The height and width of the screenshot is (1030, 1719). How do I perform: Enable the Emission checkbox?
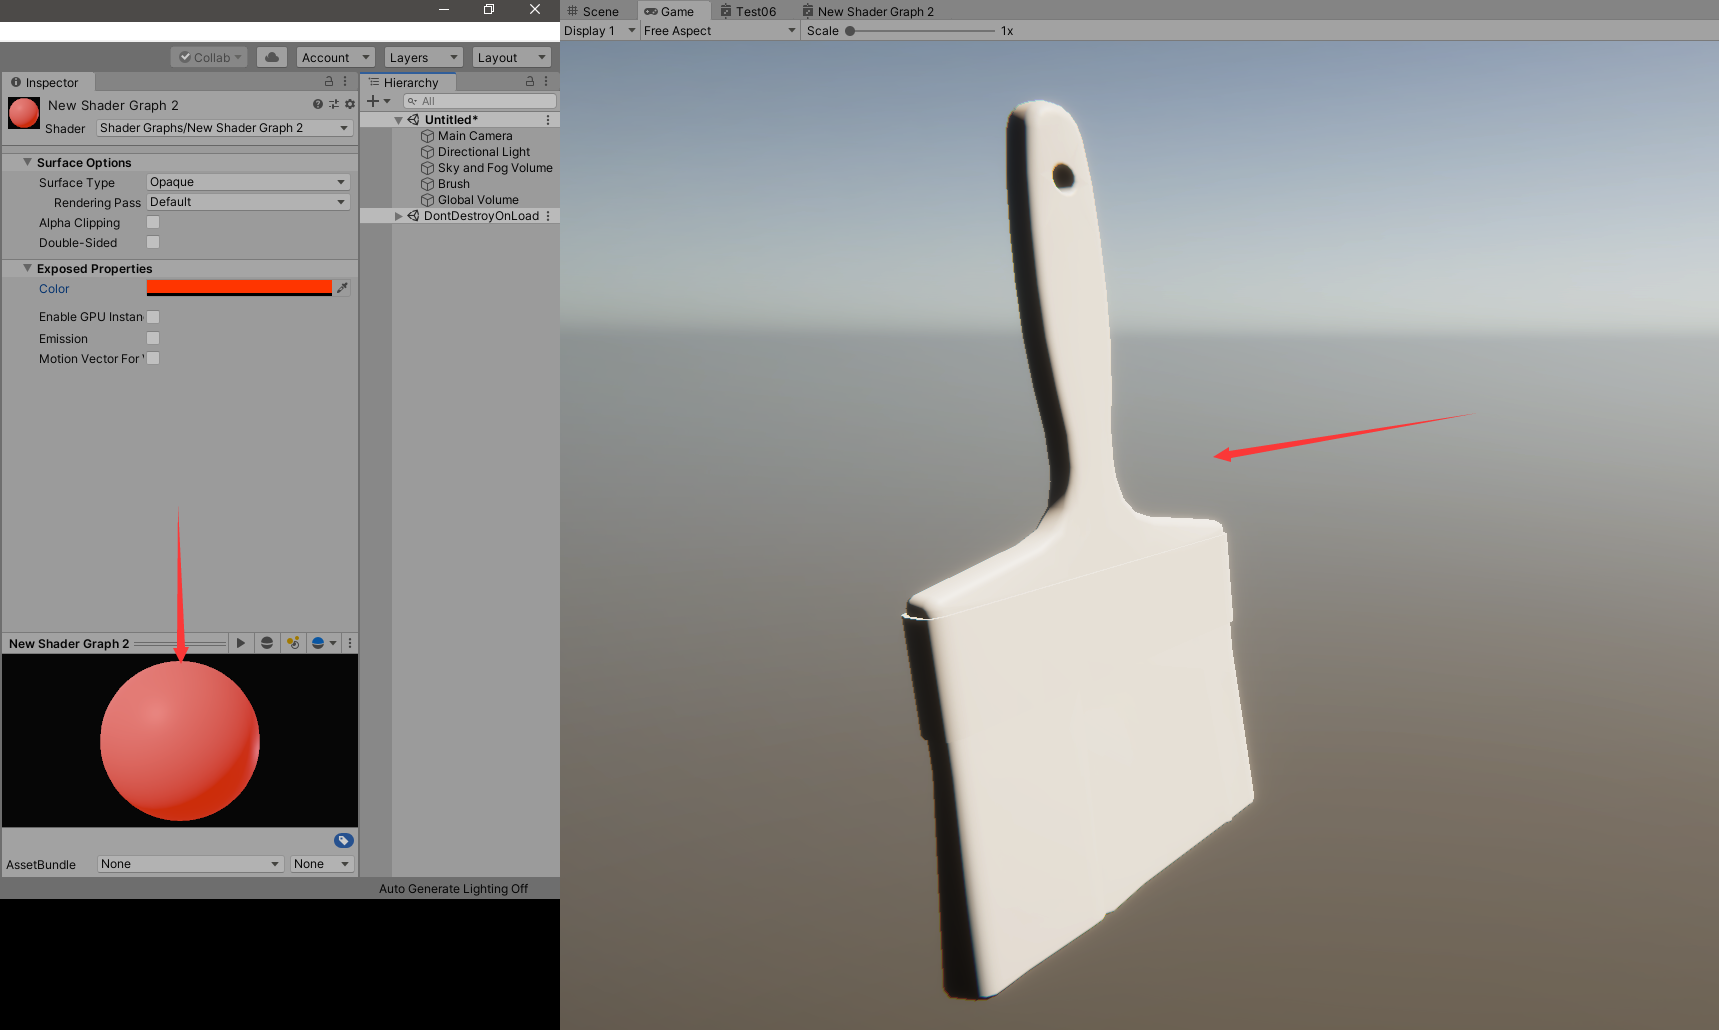point(152,338)
